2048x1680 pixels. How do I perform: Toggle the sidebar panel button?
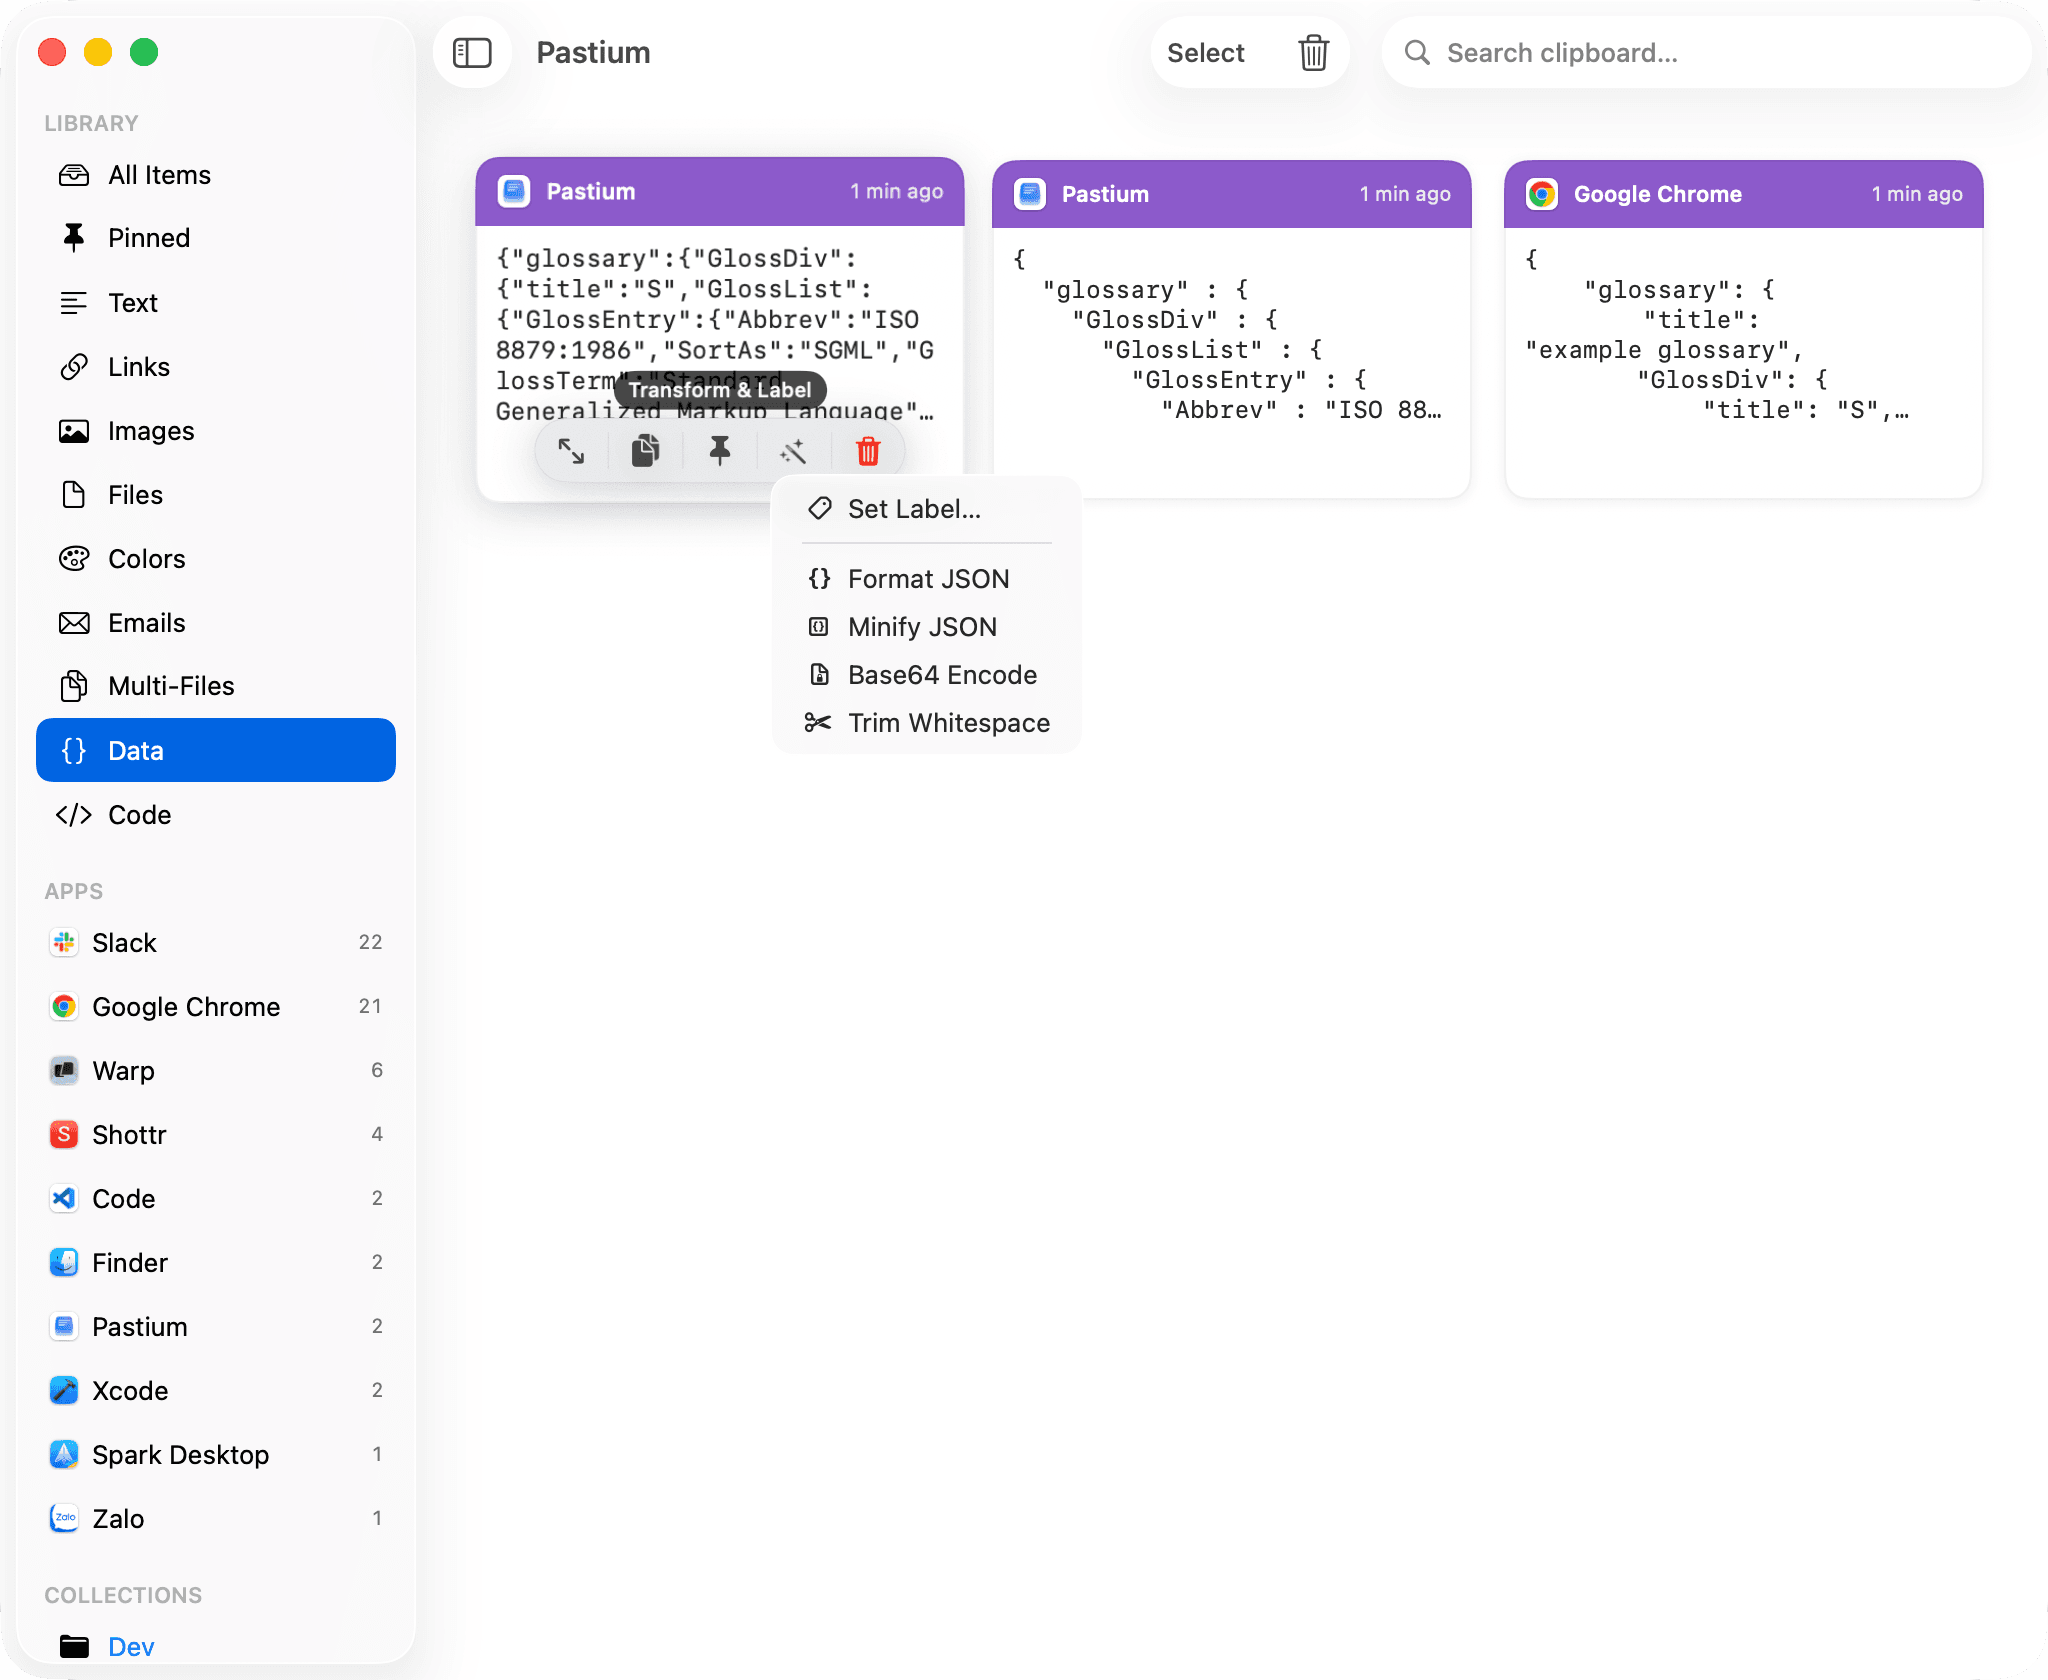[x=472, y=53]
